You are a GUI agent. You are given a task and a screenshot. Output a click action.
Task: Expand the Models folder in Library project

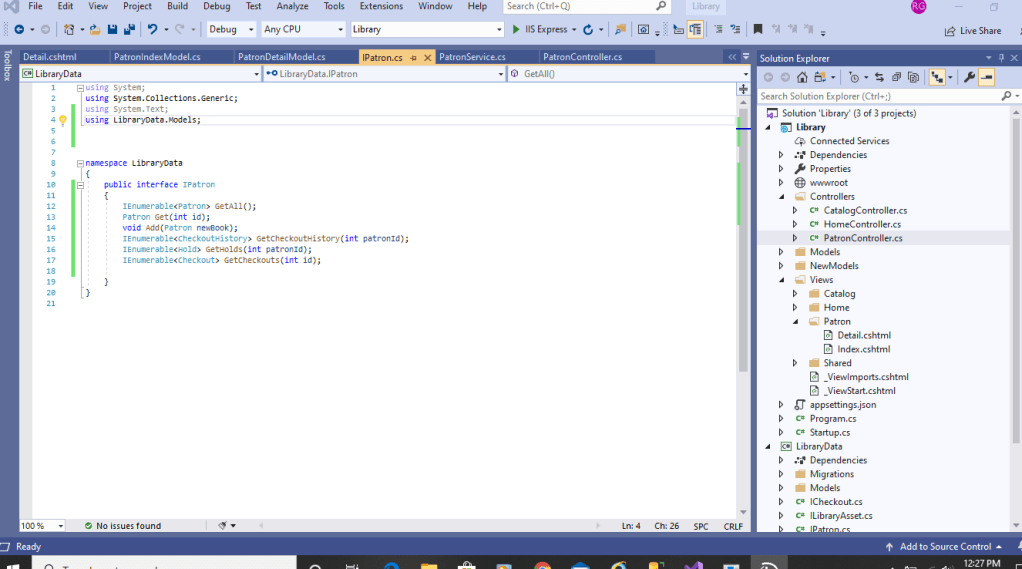(x=782, y=252)
